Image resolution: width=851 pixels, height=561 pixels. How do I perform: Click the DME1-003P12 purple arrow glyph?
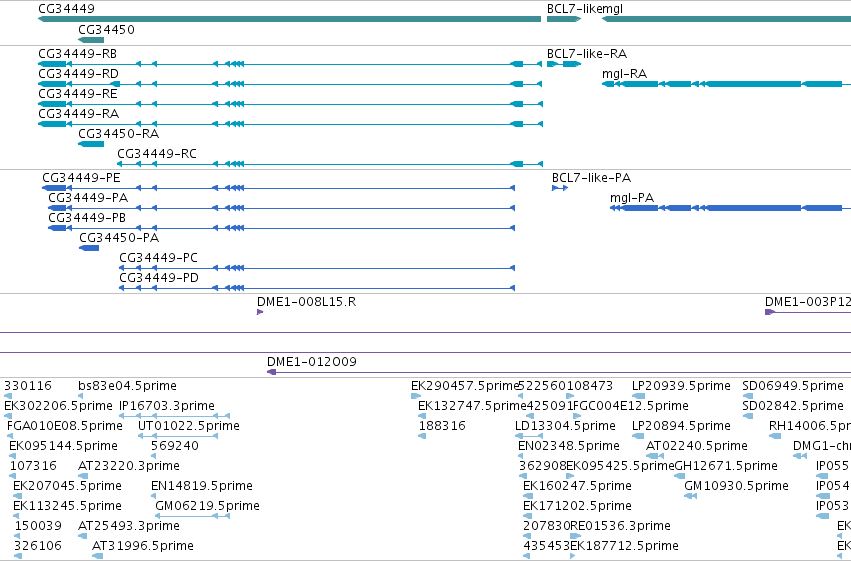(770, 312)
